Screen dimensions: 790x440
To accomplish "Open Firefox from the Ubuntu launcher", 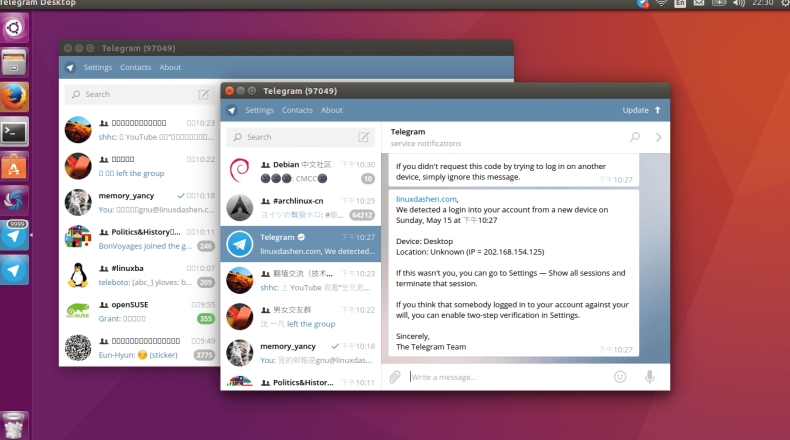I will pyautogui.click(x=14, y=97).
